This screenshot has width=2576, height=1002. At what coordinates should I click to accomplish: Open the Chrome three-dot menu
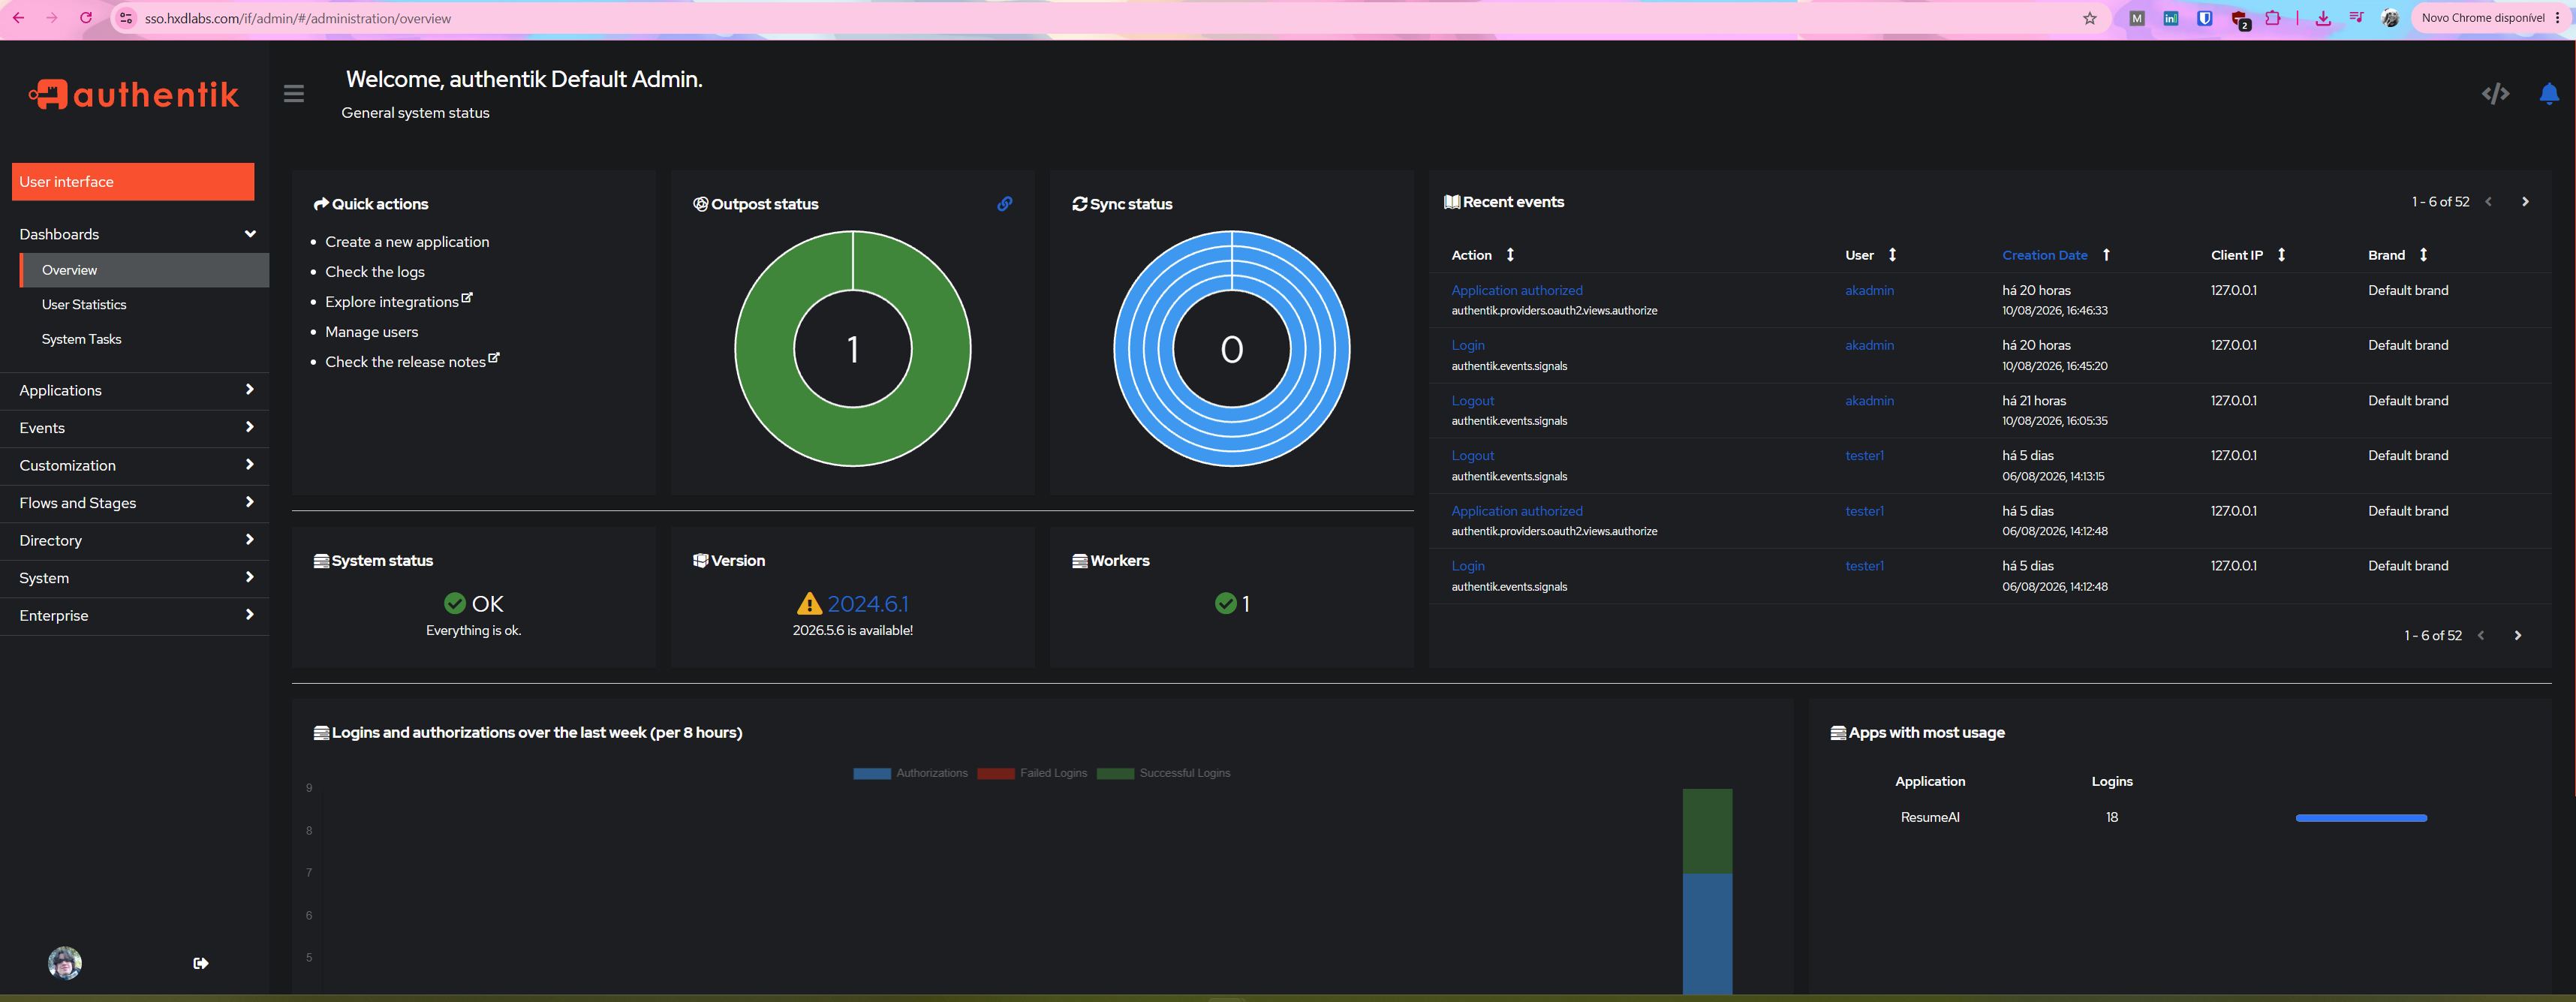point(2557,18)
